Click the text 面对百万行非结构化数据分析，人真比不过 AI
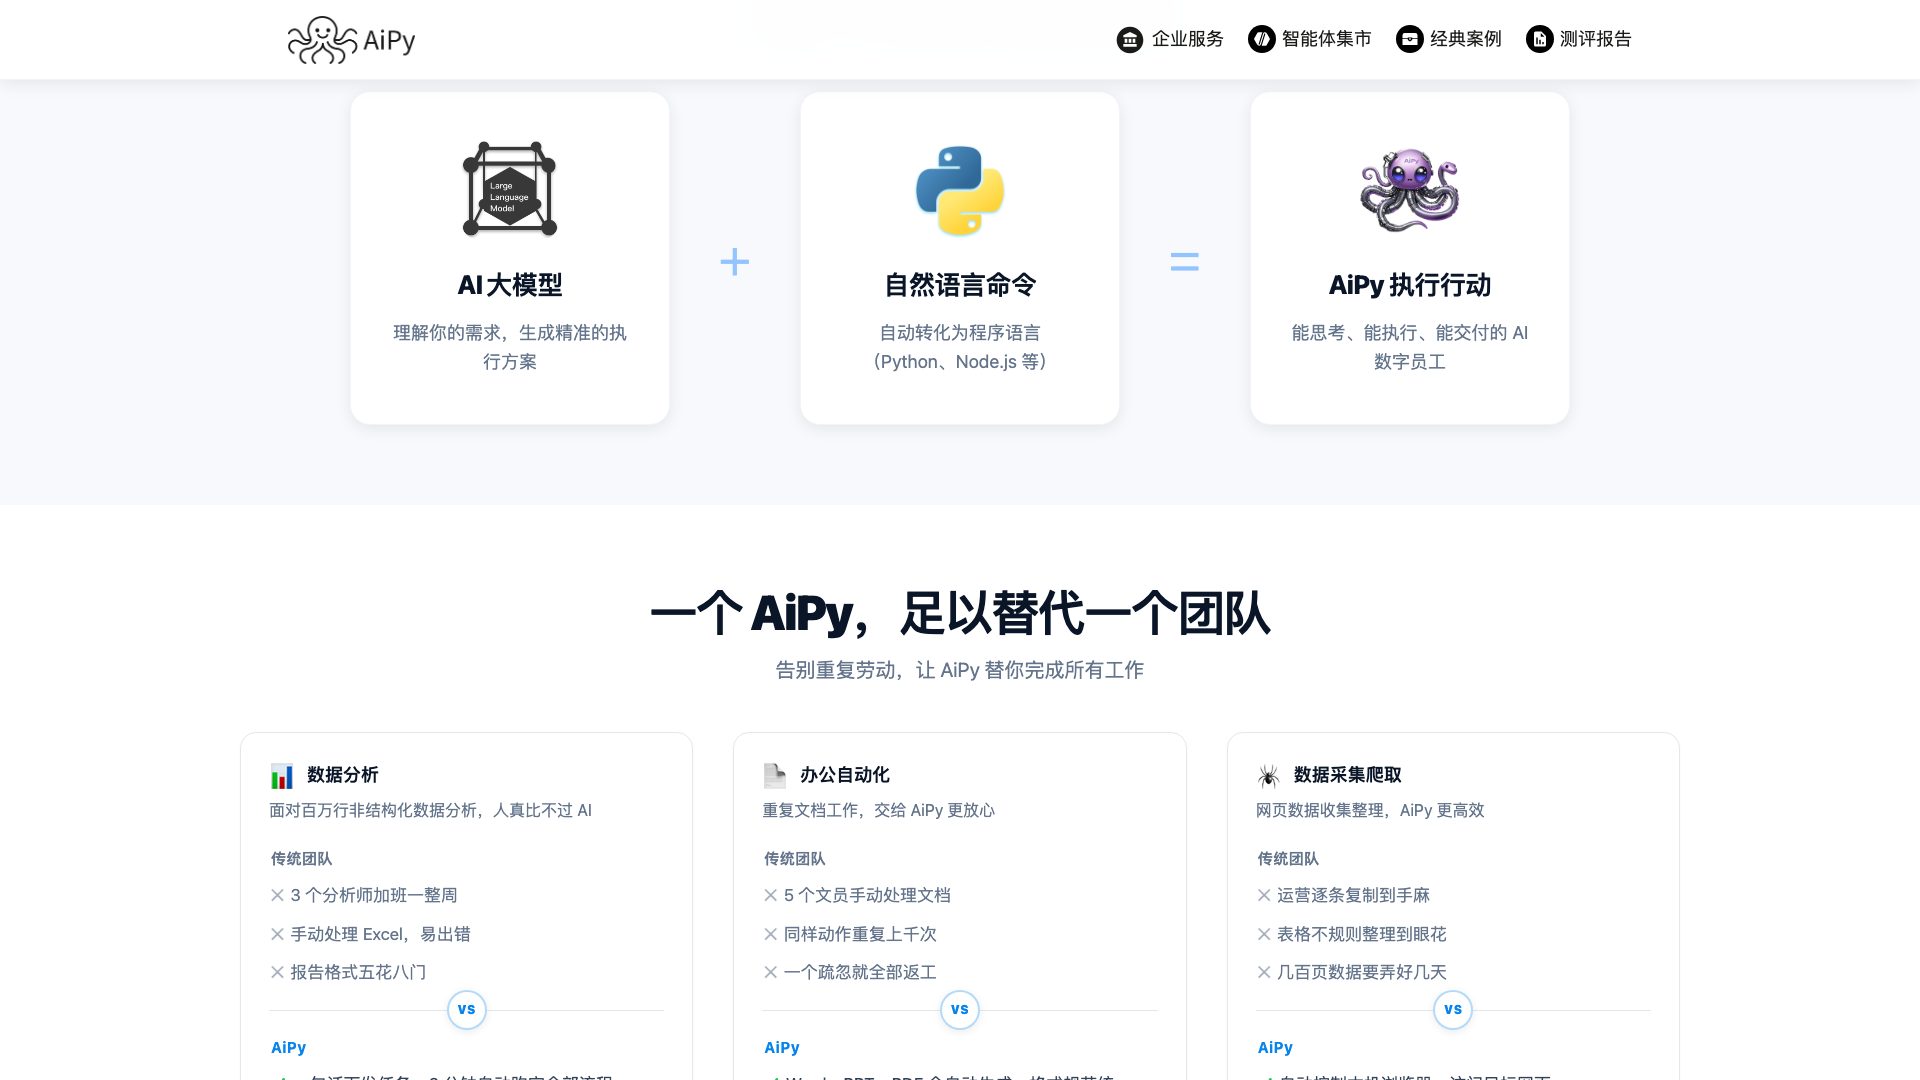 [x=431, y=810]
